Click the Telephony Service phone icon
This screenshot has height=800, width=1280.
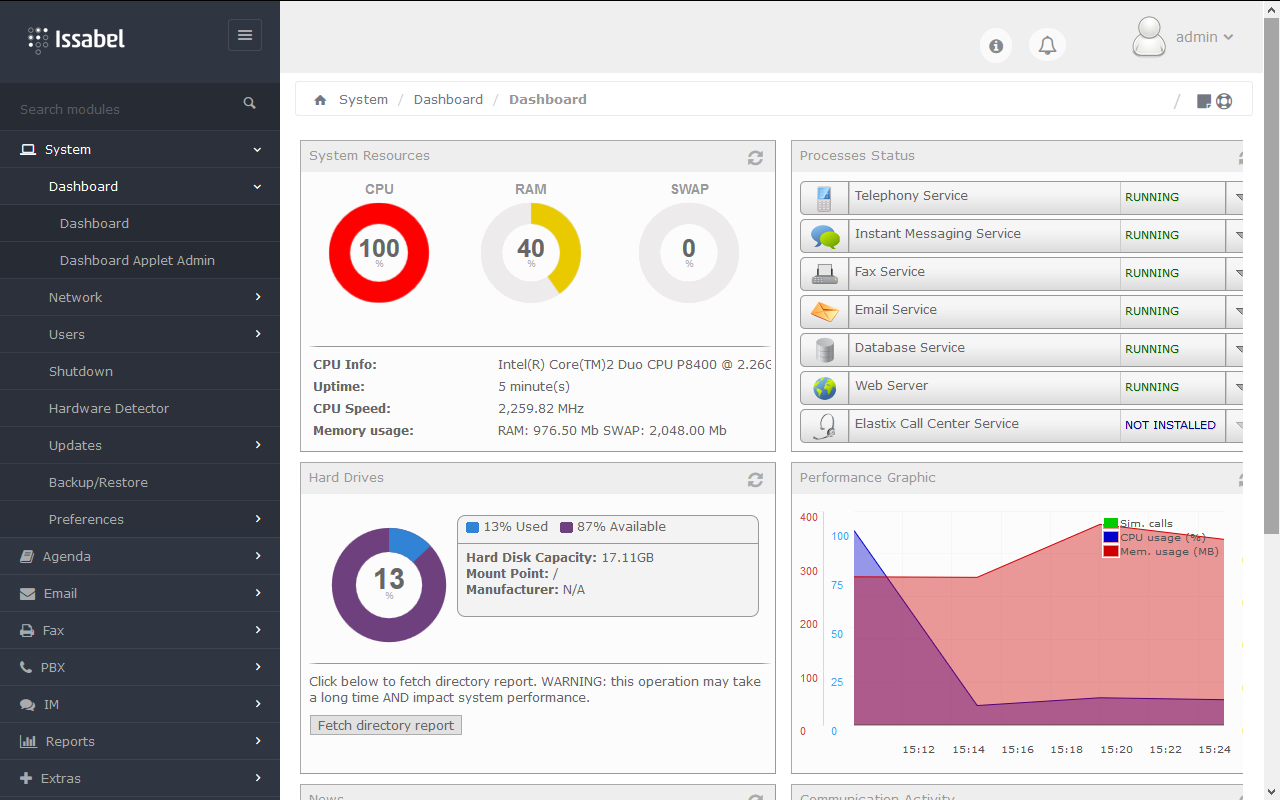tap(824, 198)
